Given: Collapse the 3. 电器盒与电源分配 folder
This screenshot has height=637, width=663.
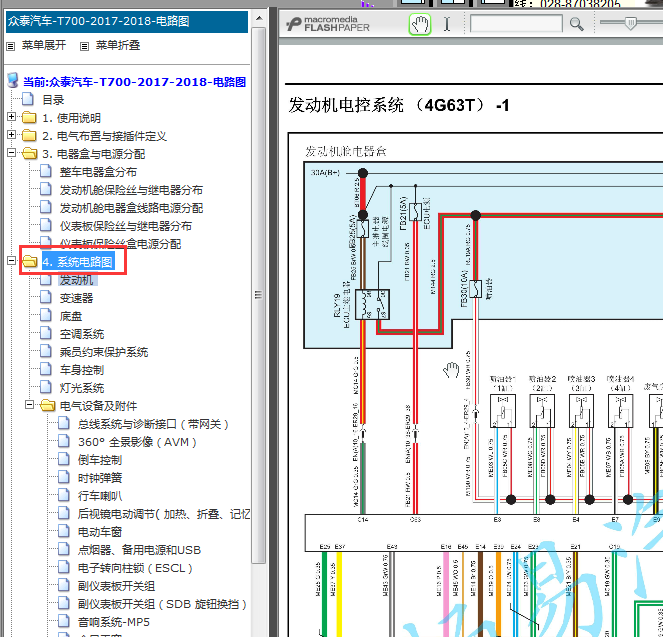Looking at the screenshot, I should click(11, 153).
